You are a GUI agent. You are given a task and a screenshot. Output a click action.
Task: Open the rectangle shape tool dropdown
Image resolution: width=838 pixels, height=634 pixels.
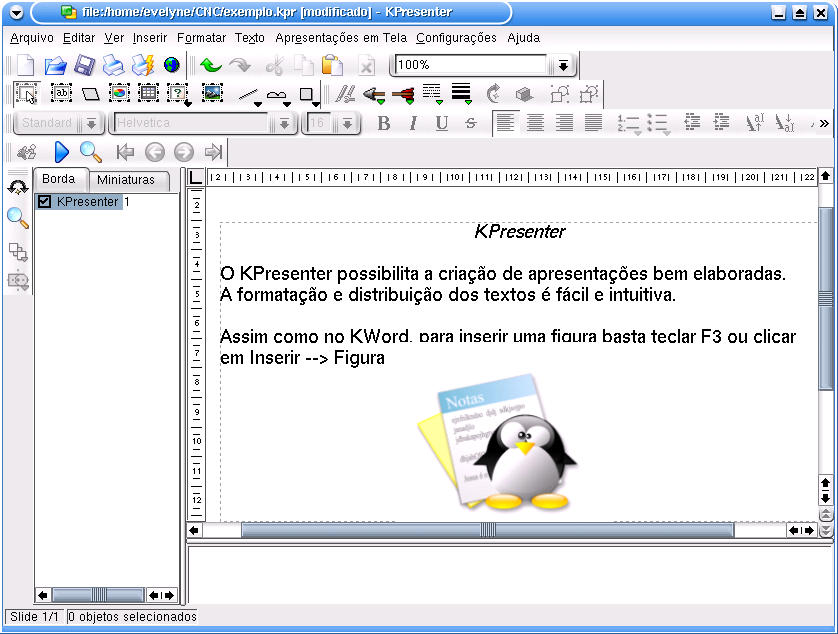click(316, 104)
